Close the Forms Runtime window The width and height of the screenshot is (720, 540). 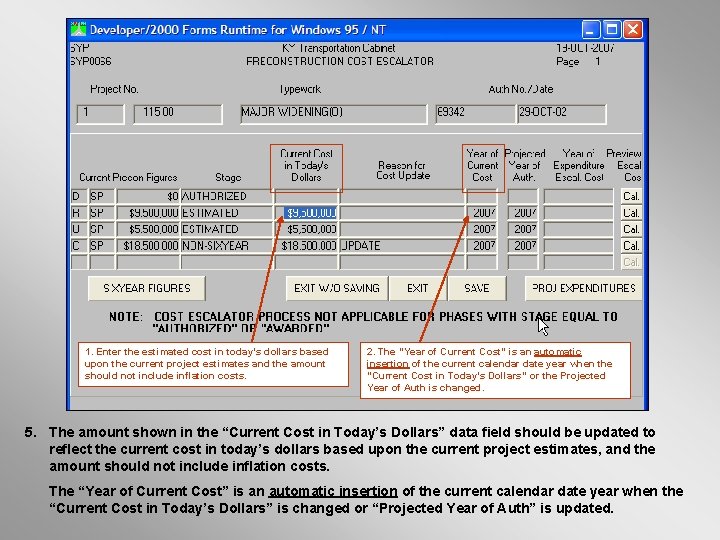(633, 29)
